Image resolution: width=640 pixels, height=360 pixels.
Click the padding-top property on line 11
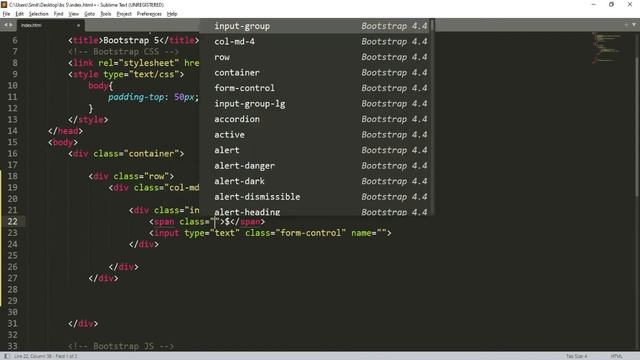point(136,97)
